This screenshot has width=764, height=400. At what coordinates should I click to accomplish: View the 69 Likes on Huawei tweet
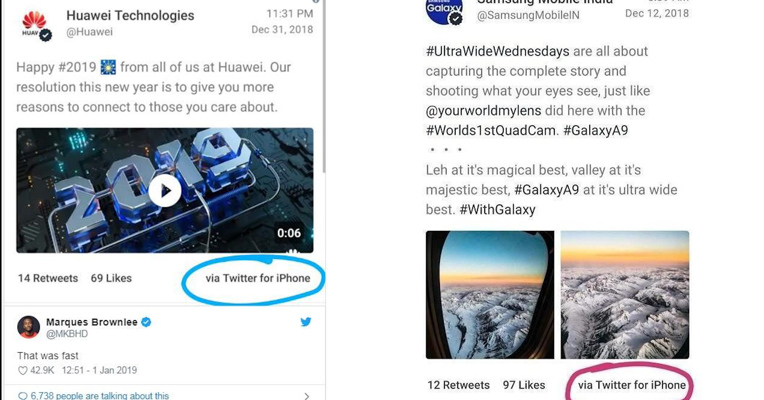pos(111,278)
